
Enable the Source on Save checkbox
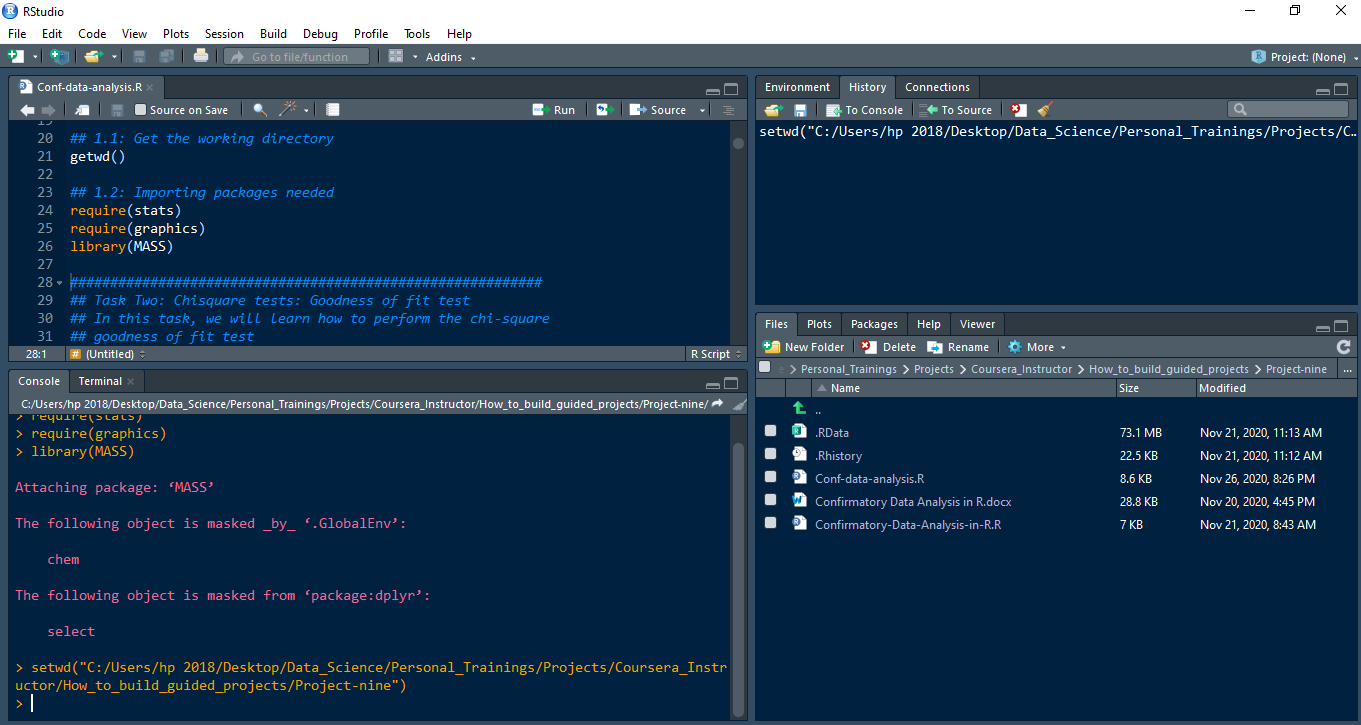point(141,110)
